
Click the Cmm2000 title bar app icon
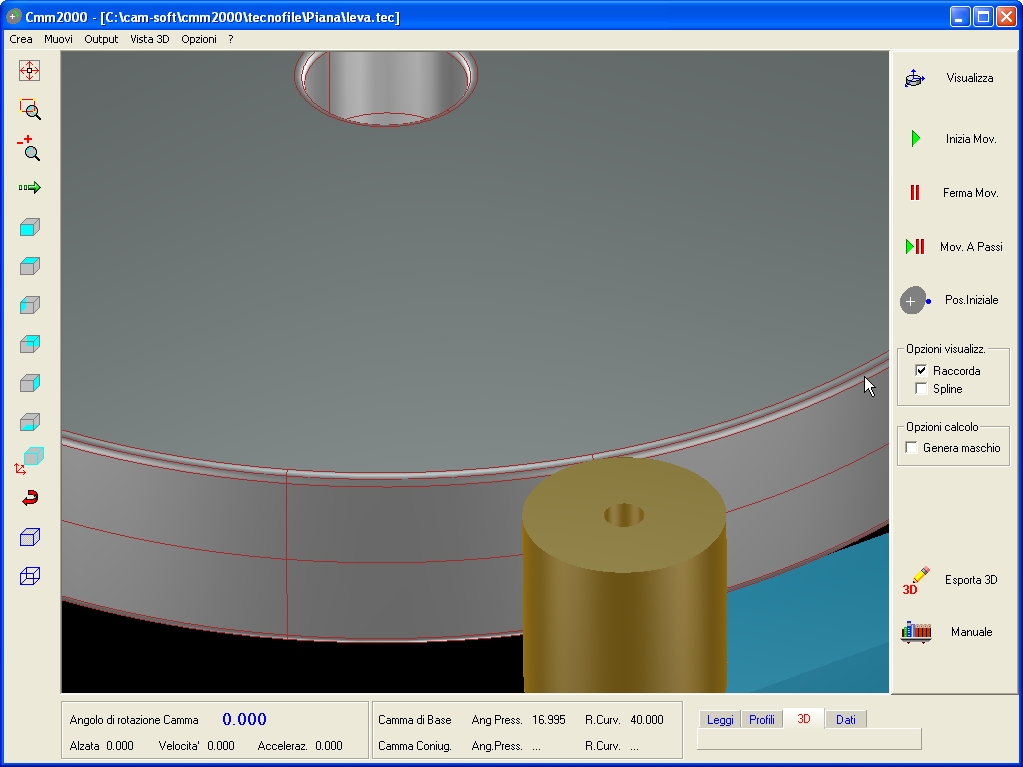[x=12, y=16]
